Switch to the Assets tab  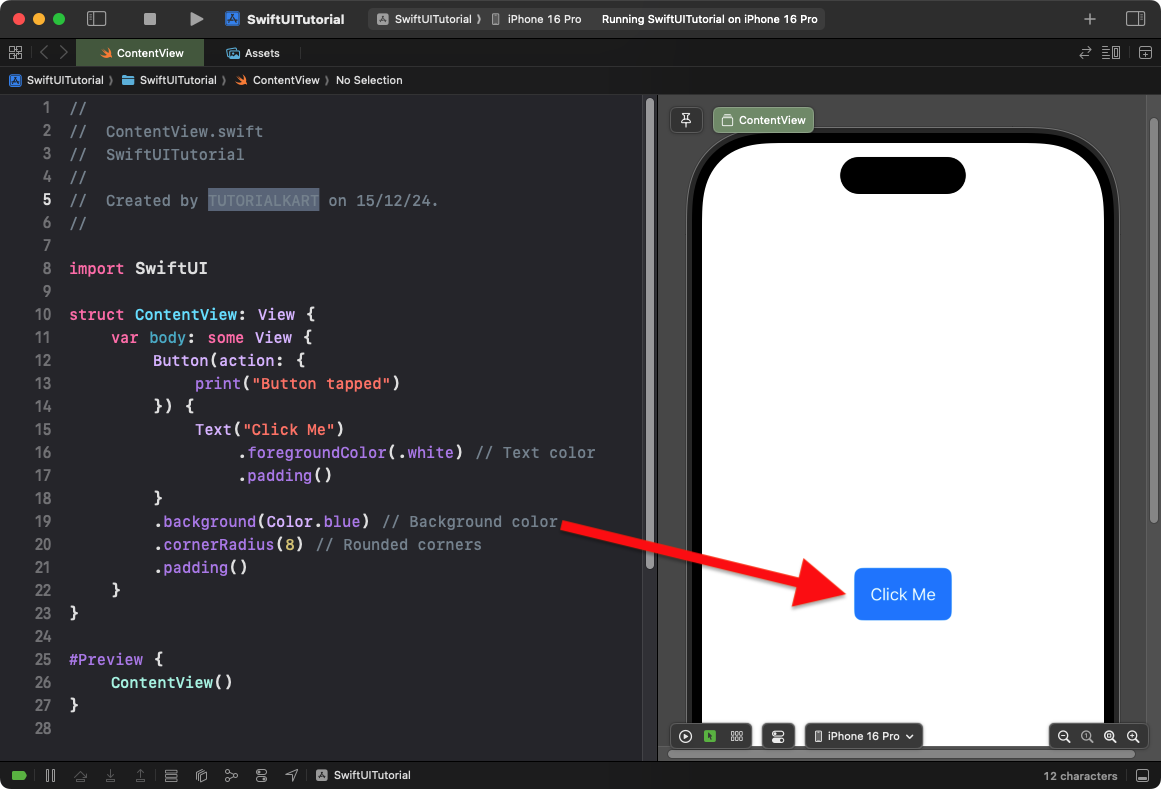[x=253, y=52]
